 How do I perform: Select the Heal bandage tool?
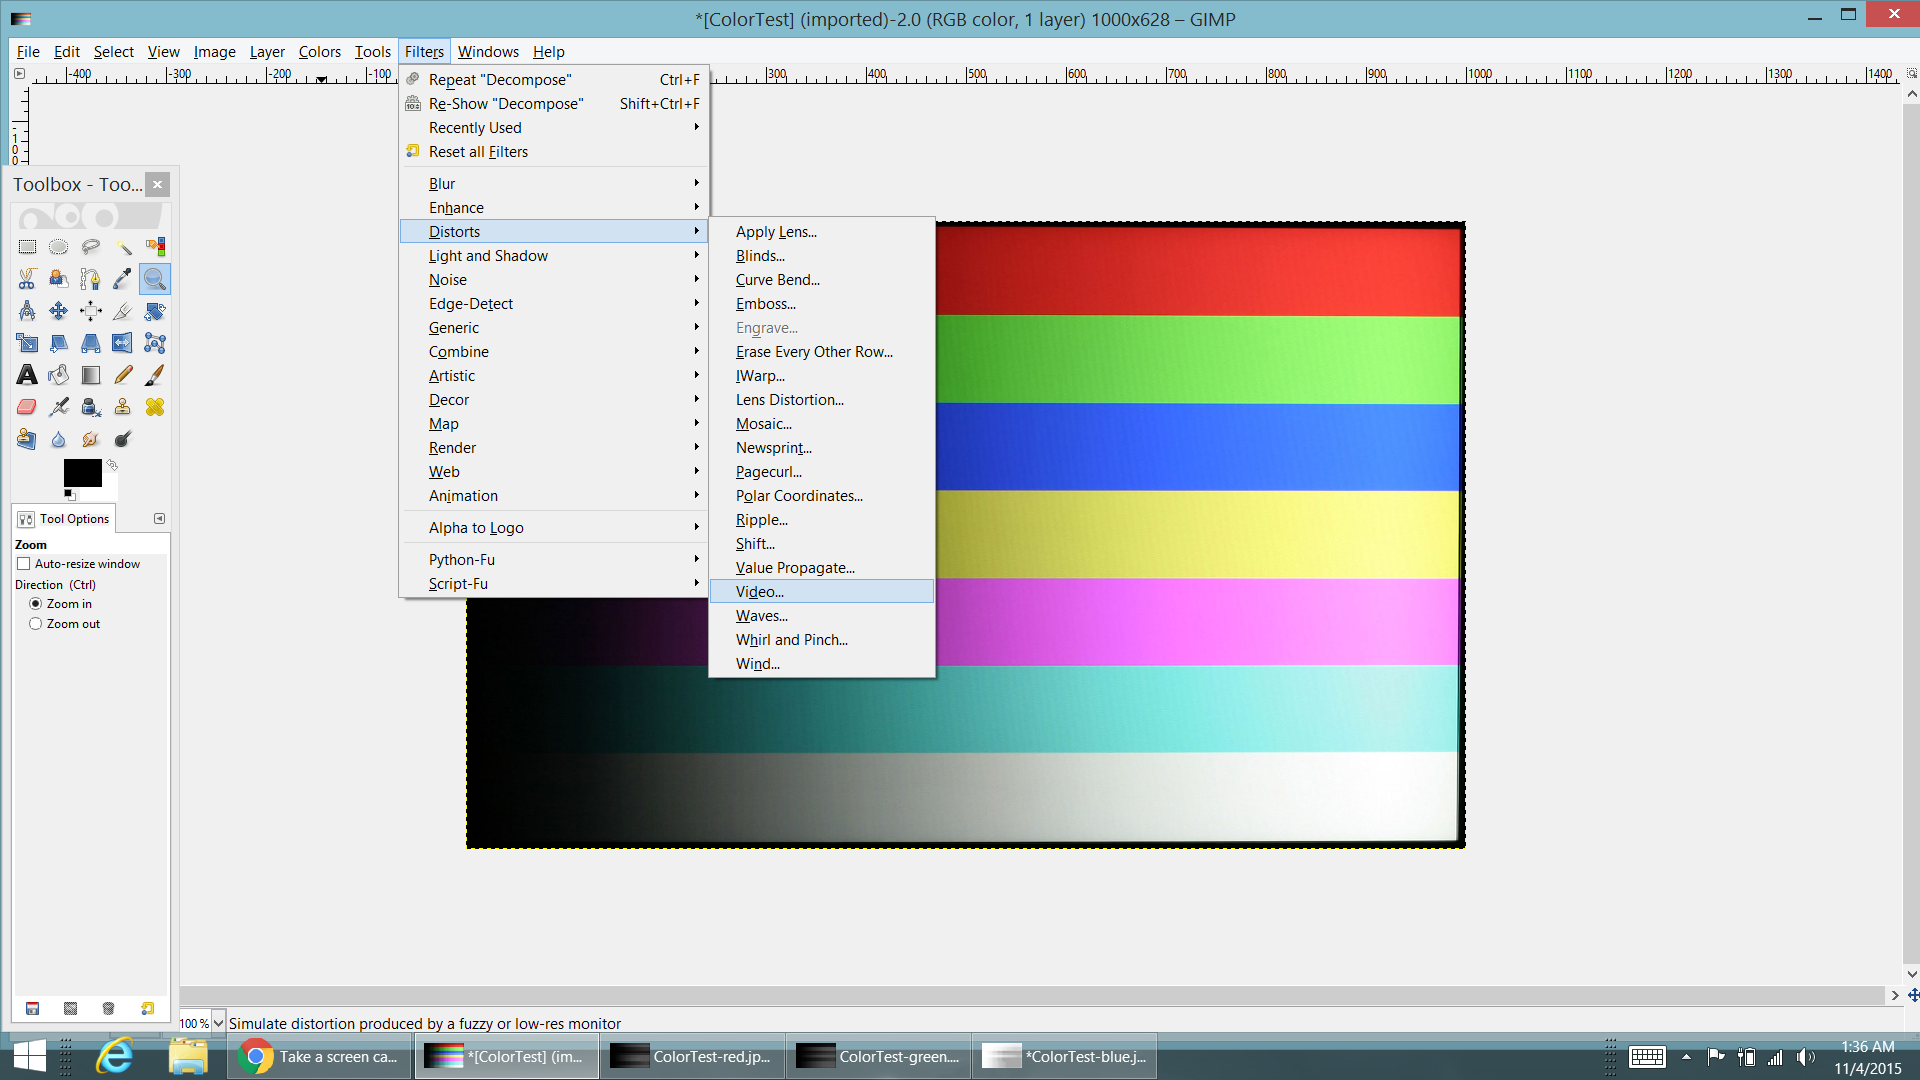pos(155,407)
